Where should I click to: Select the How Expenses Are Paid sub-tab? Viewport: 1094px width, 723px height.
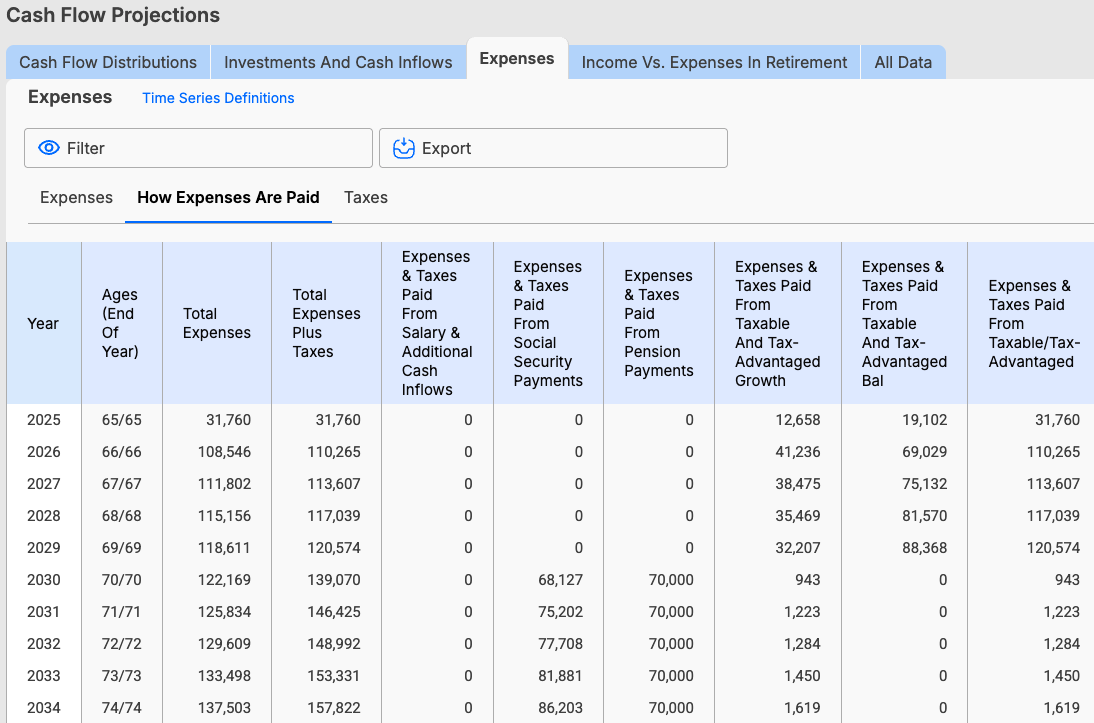tap(228, 197)
